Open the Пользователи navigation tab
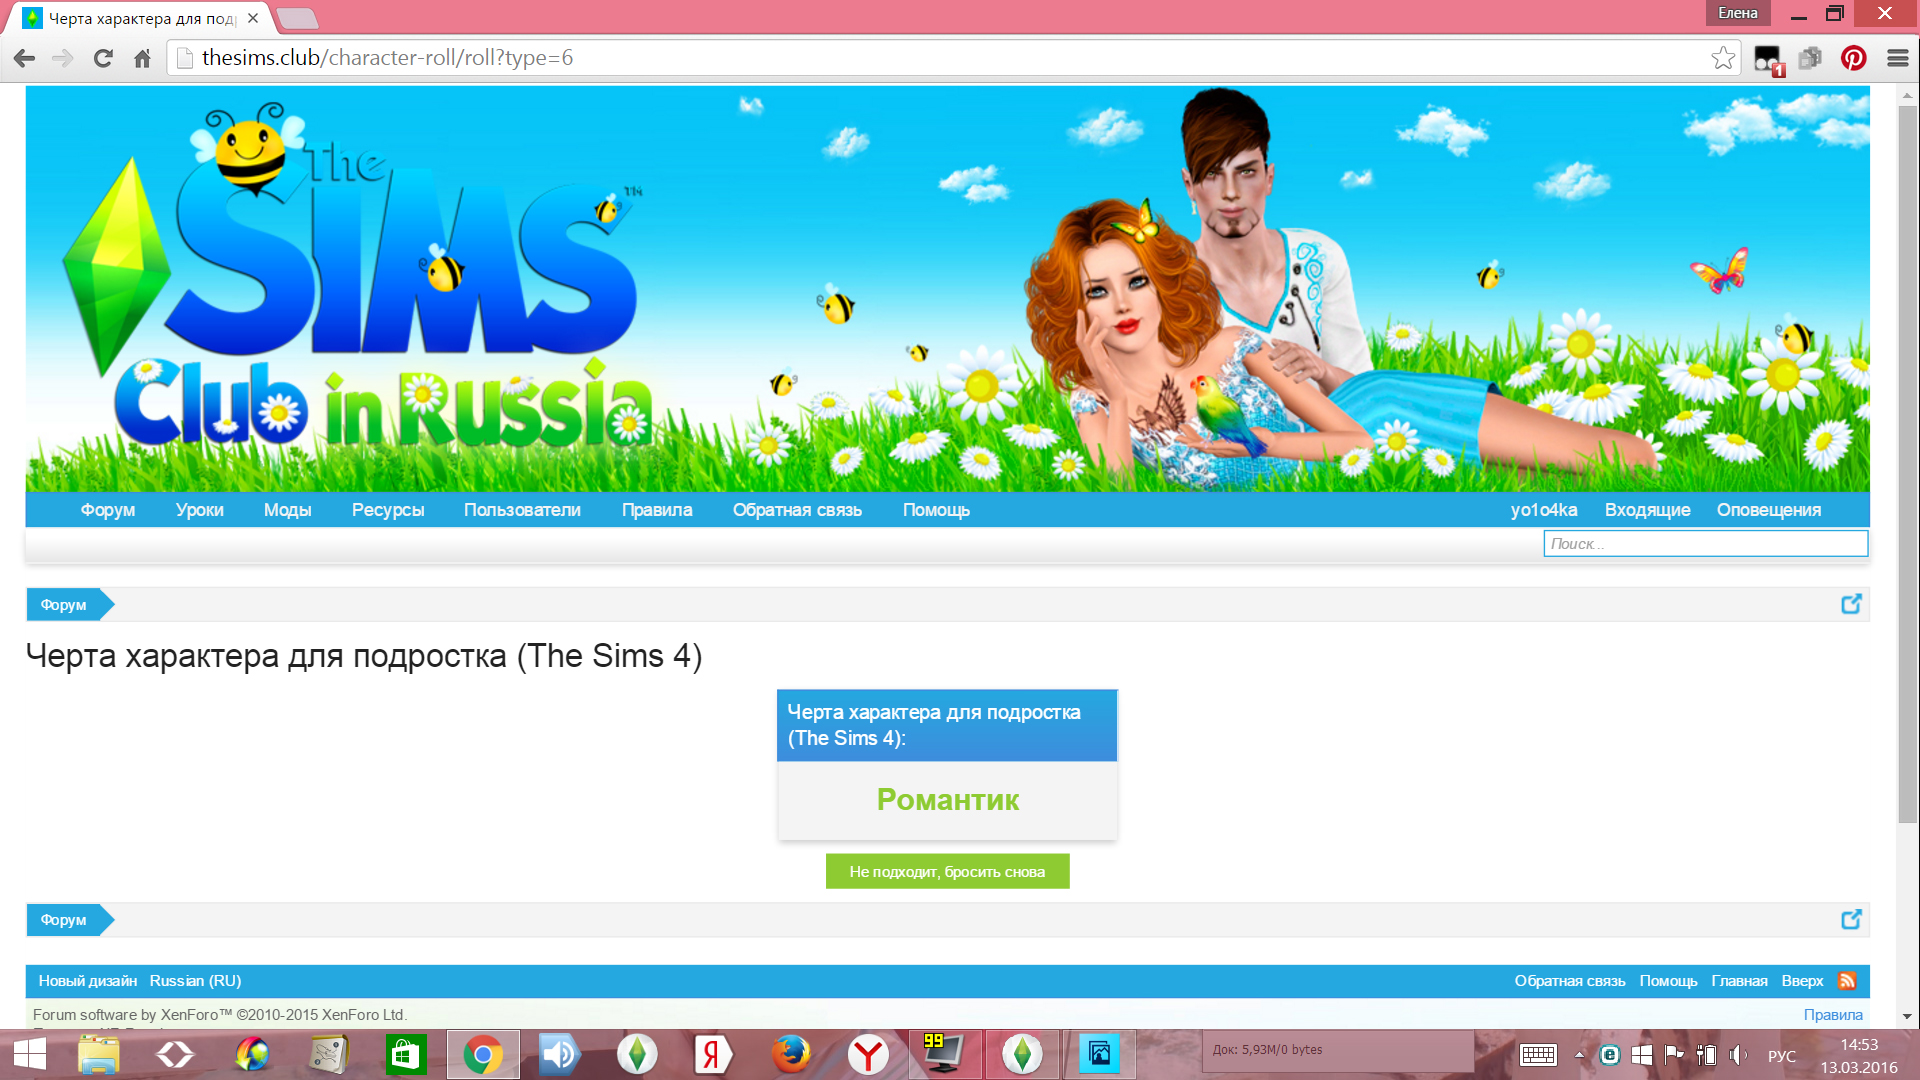The image size is (1920, 1080). point(522,510)
